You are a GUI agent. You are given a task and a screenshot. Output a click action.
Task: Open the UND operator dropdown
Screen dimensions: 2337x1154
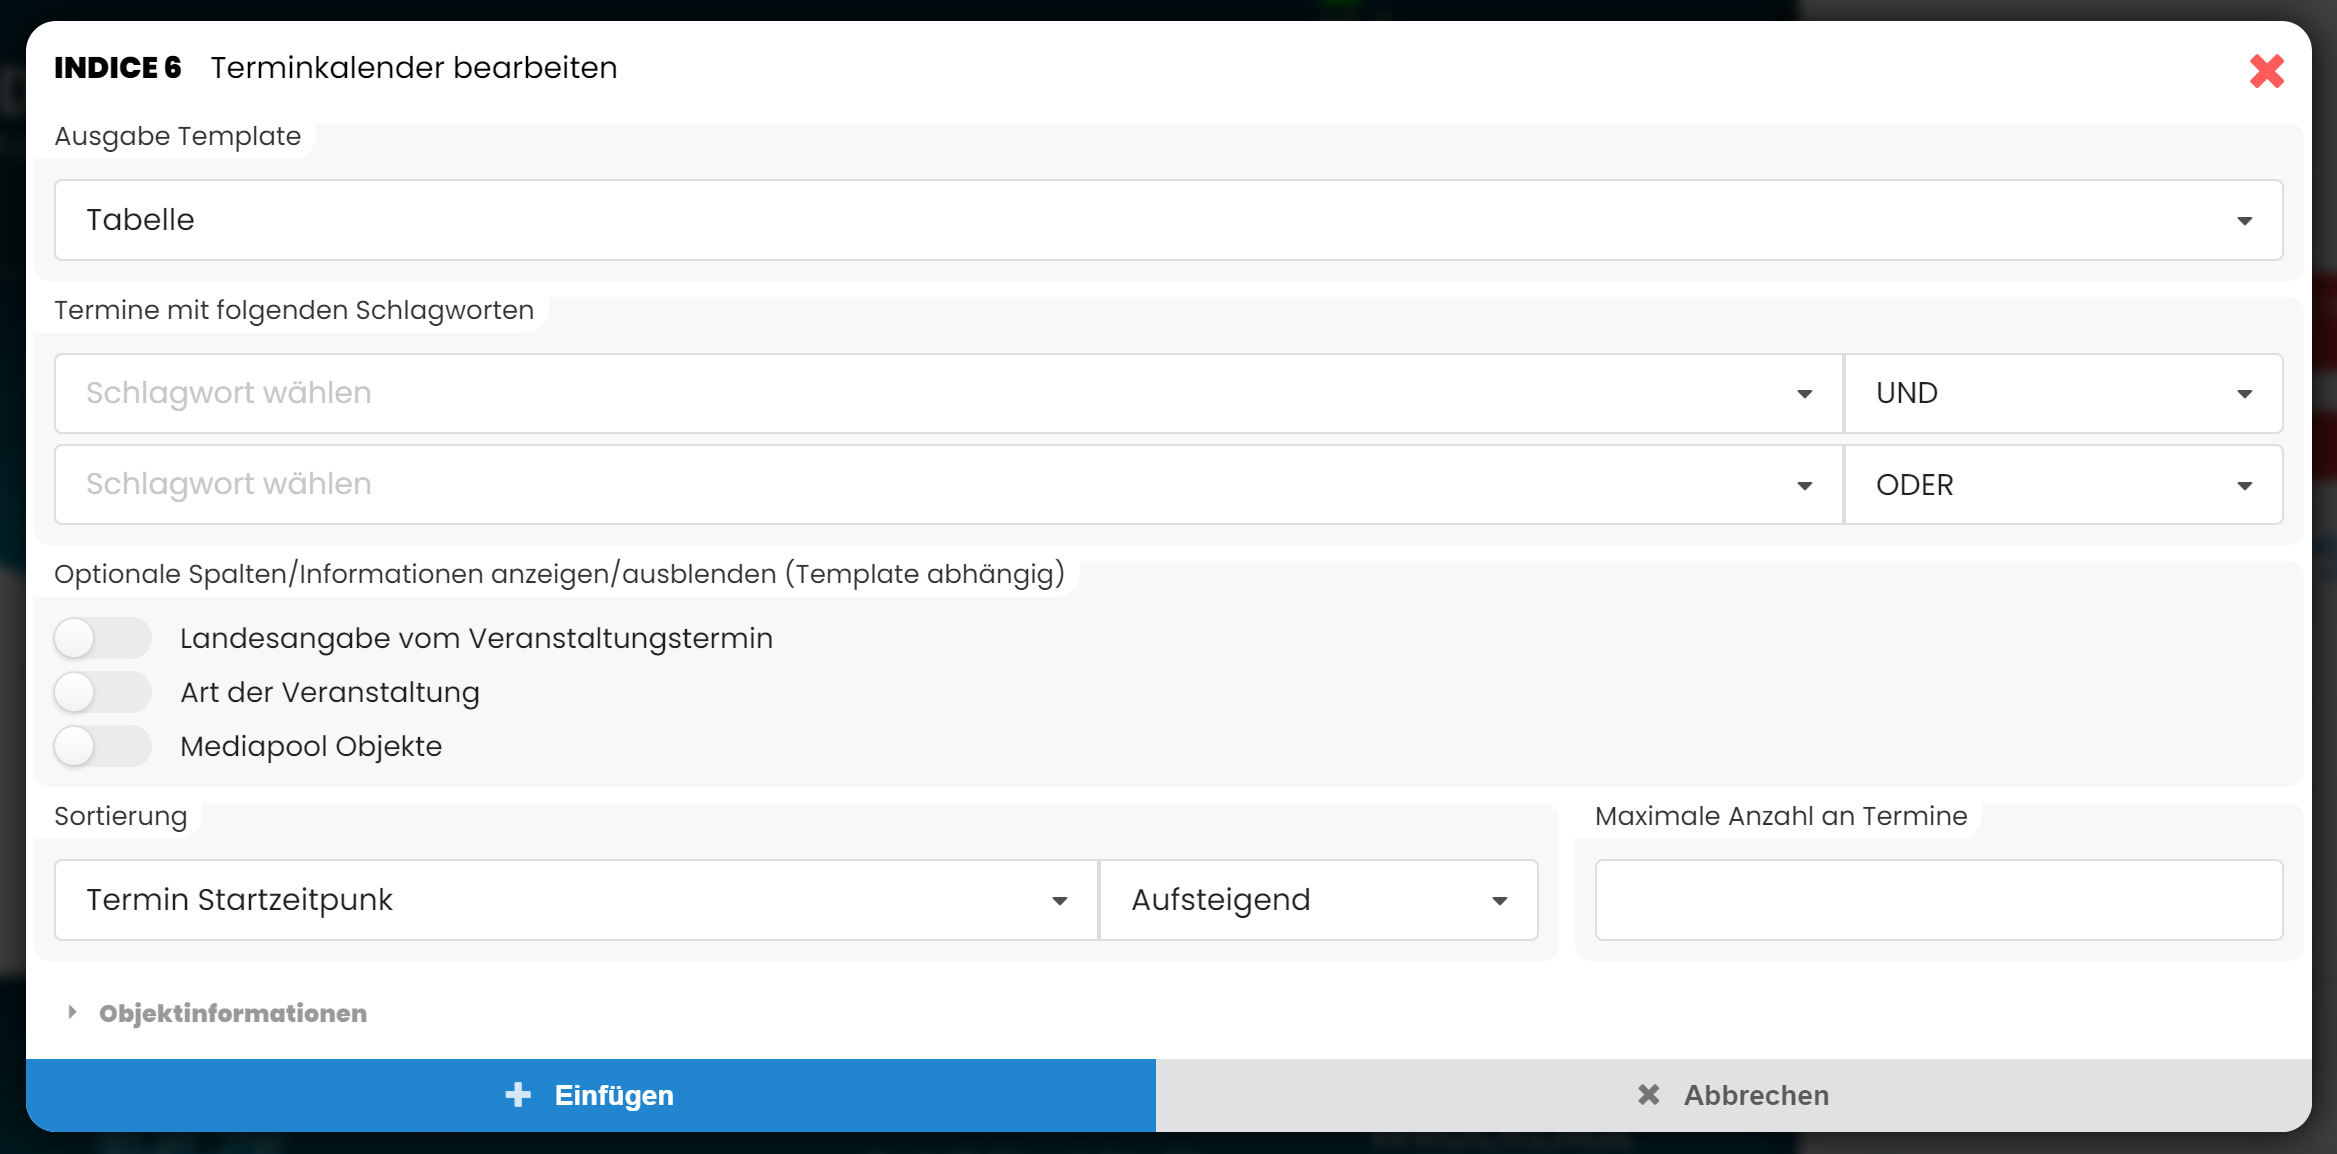pos(2062,393)
